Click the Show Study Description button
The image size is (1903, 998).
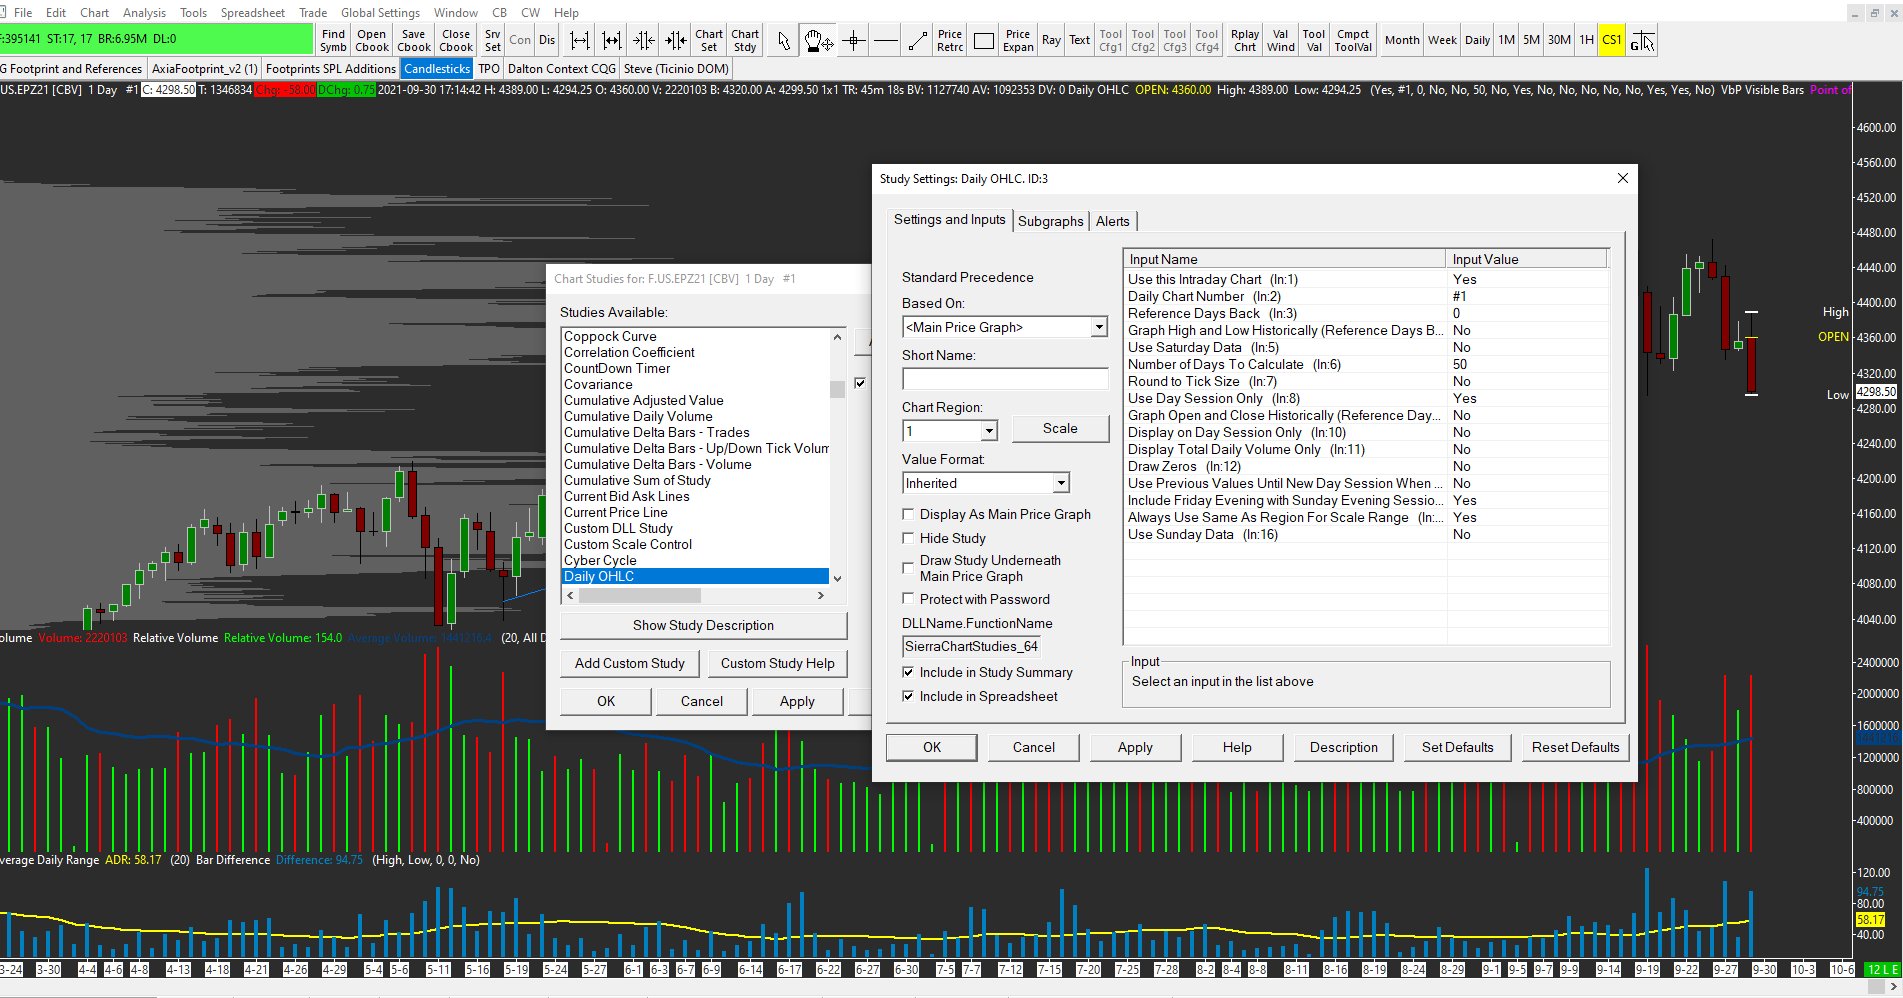(703, 625)
